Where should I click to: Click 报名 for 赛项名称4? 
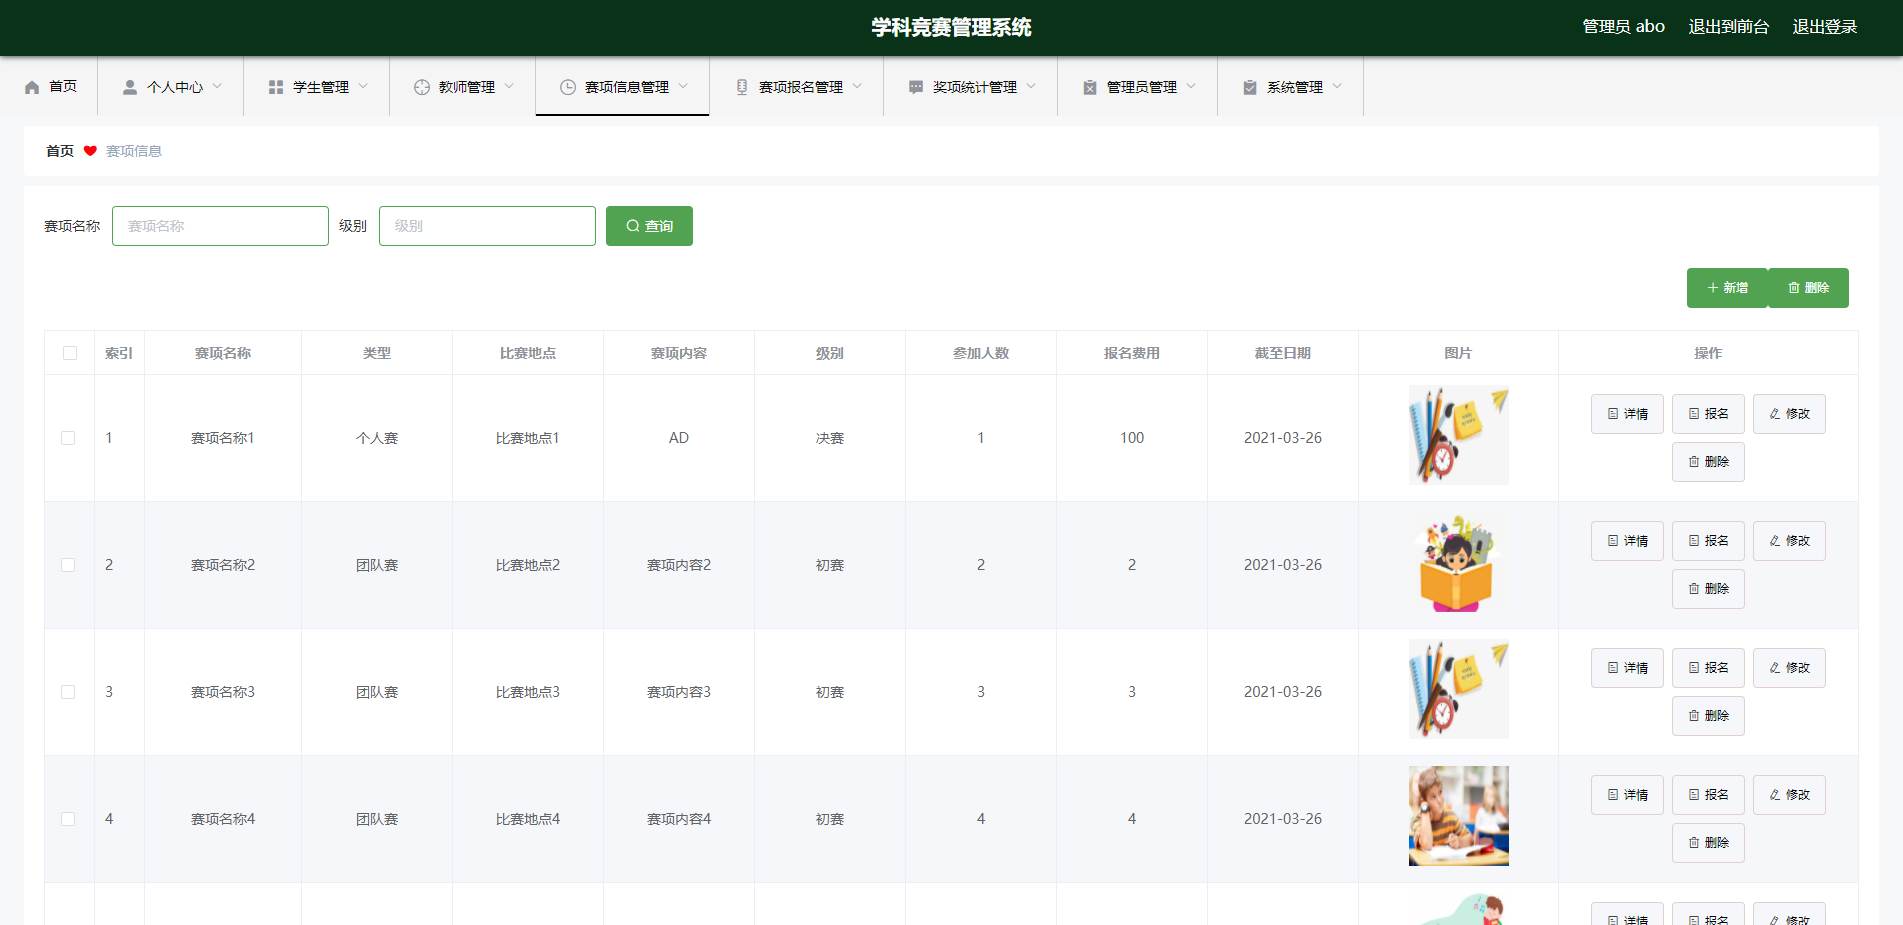[1708, 795]
